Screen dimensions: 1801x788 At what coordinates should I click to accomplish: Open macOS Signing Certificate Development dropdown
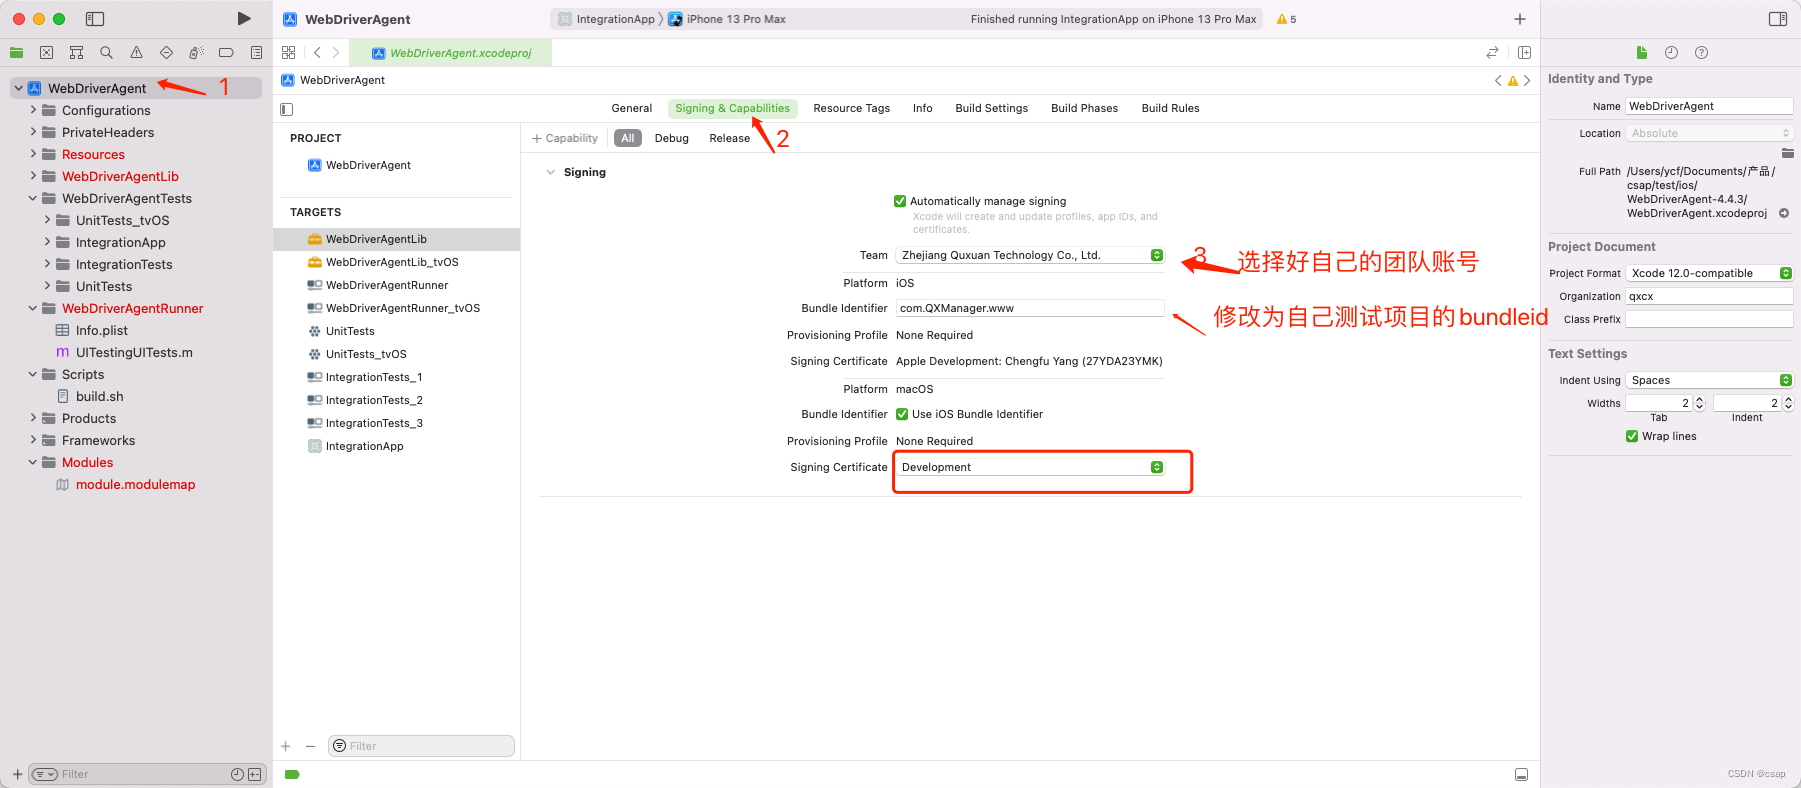[1030, 467]
